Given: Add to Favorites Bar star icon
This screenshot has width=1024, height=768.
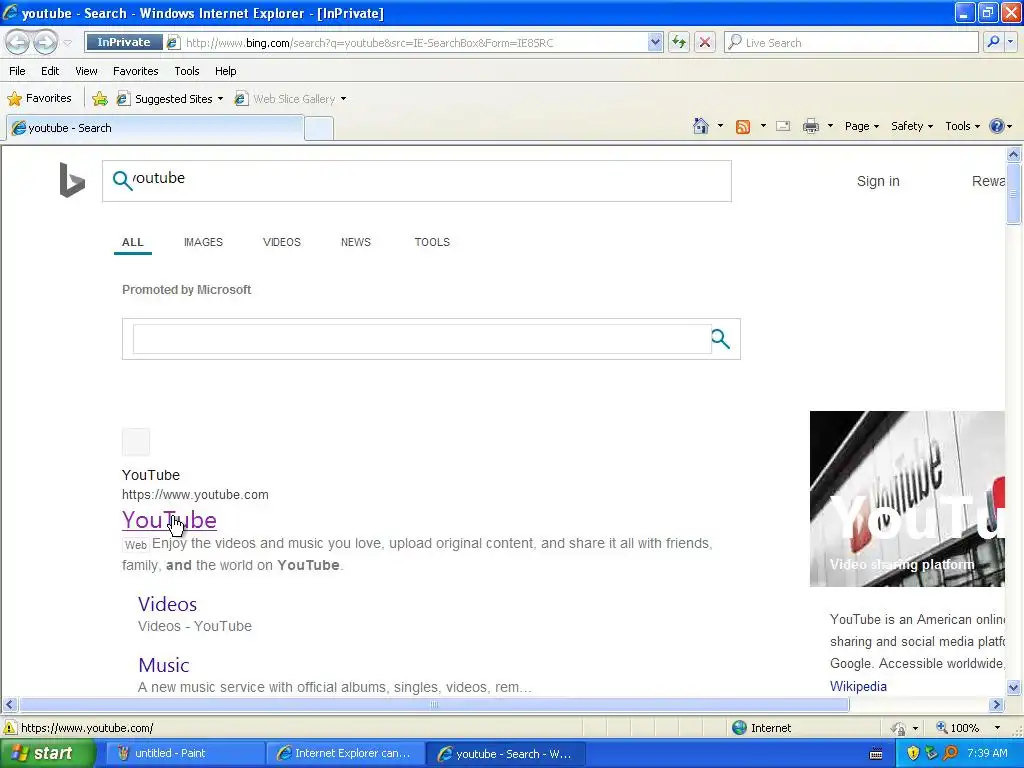Looking at the screenshot, I should [100, 99].
